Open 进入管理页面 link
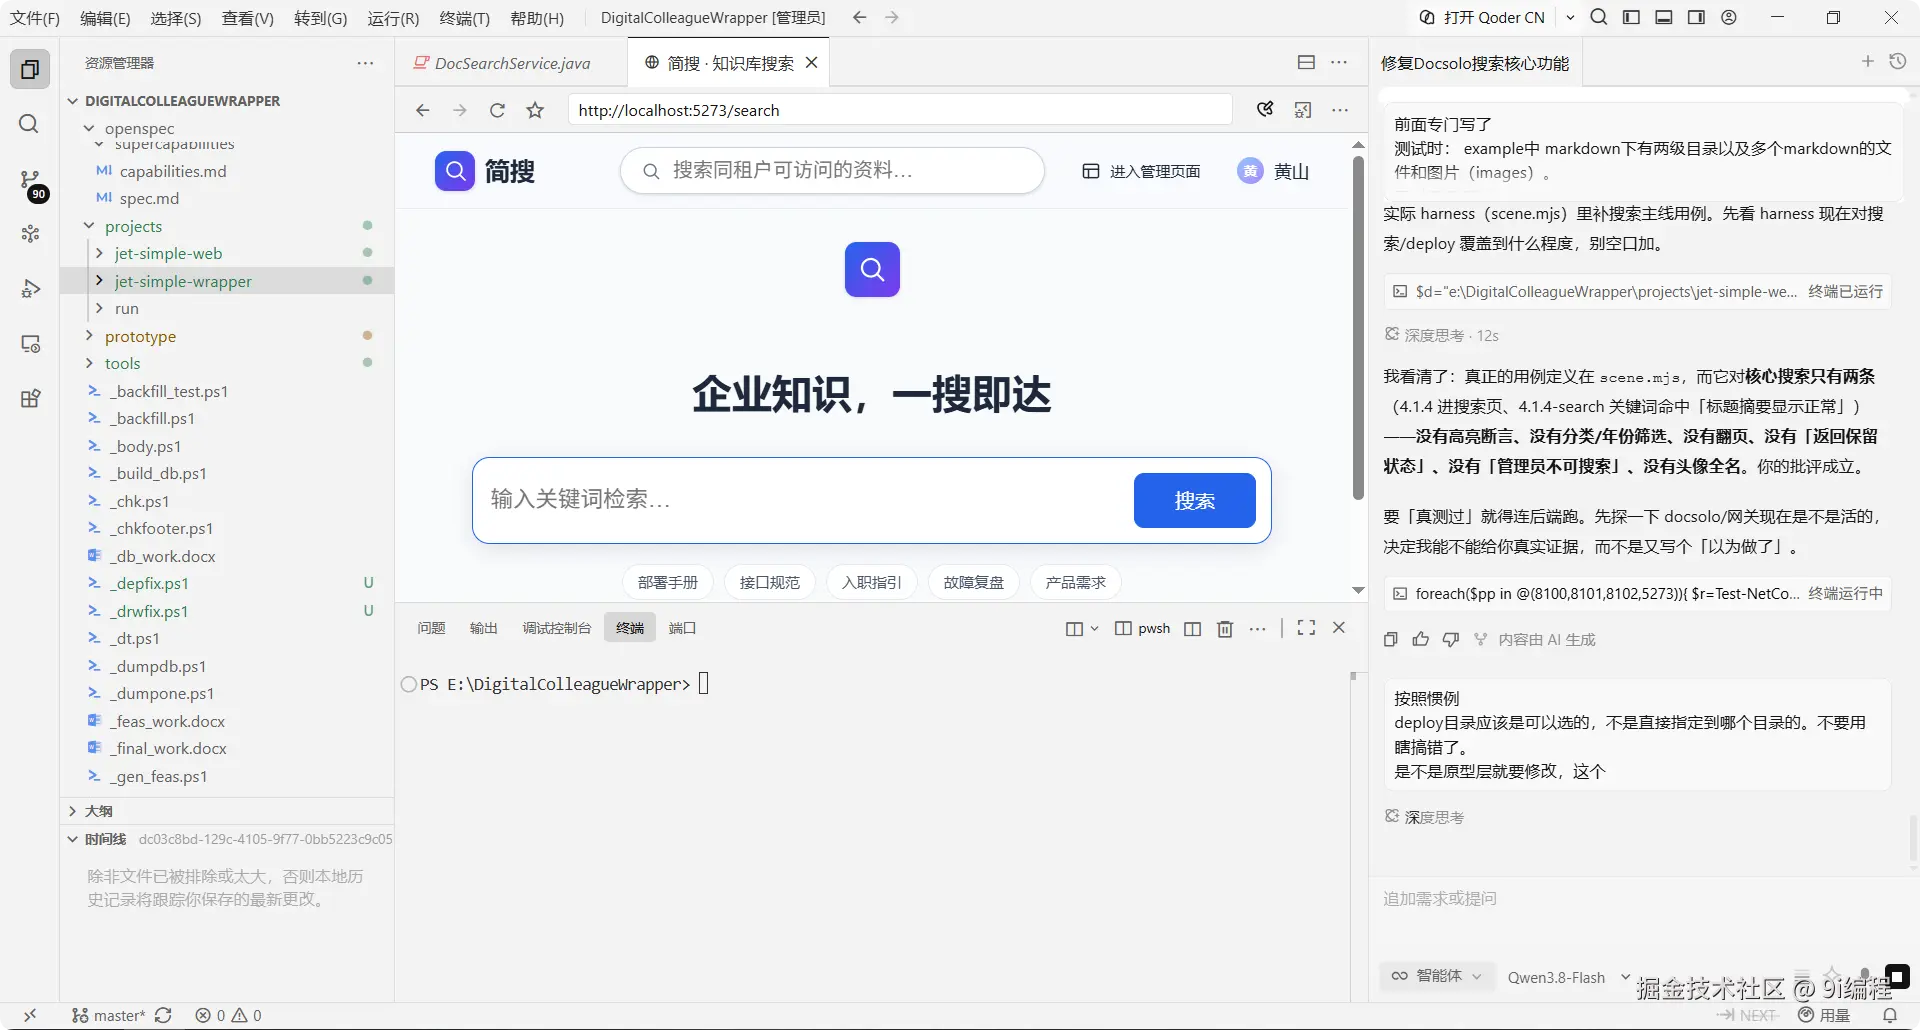This screenshot has height=1030, width=1920. (x=1142, y=171)
